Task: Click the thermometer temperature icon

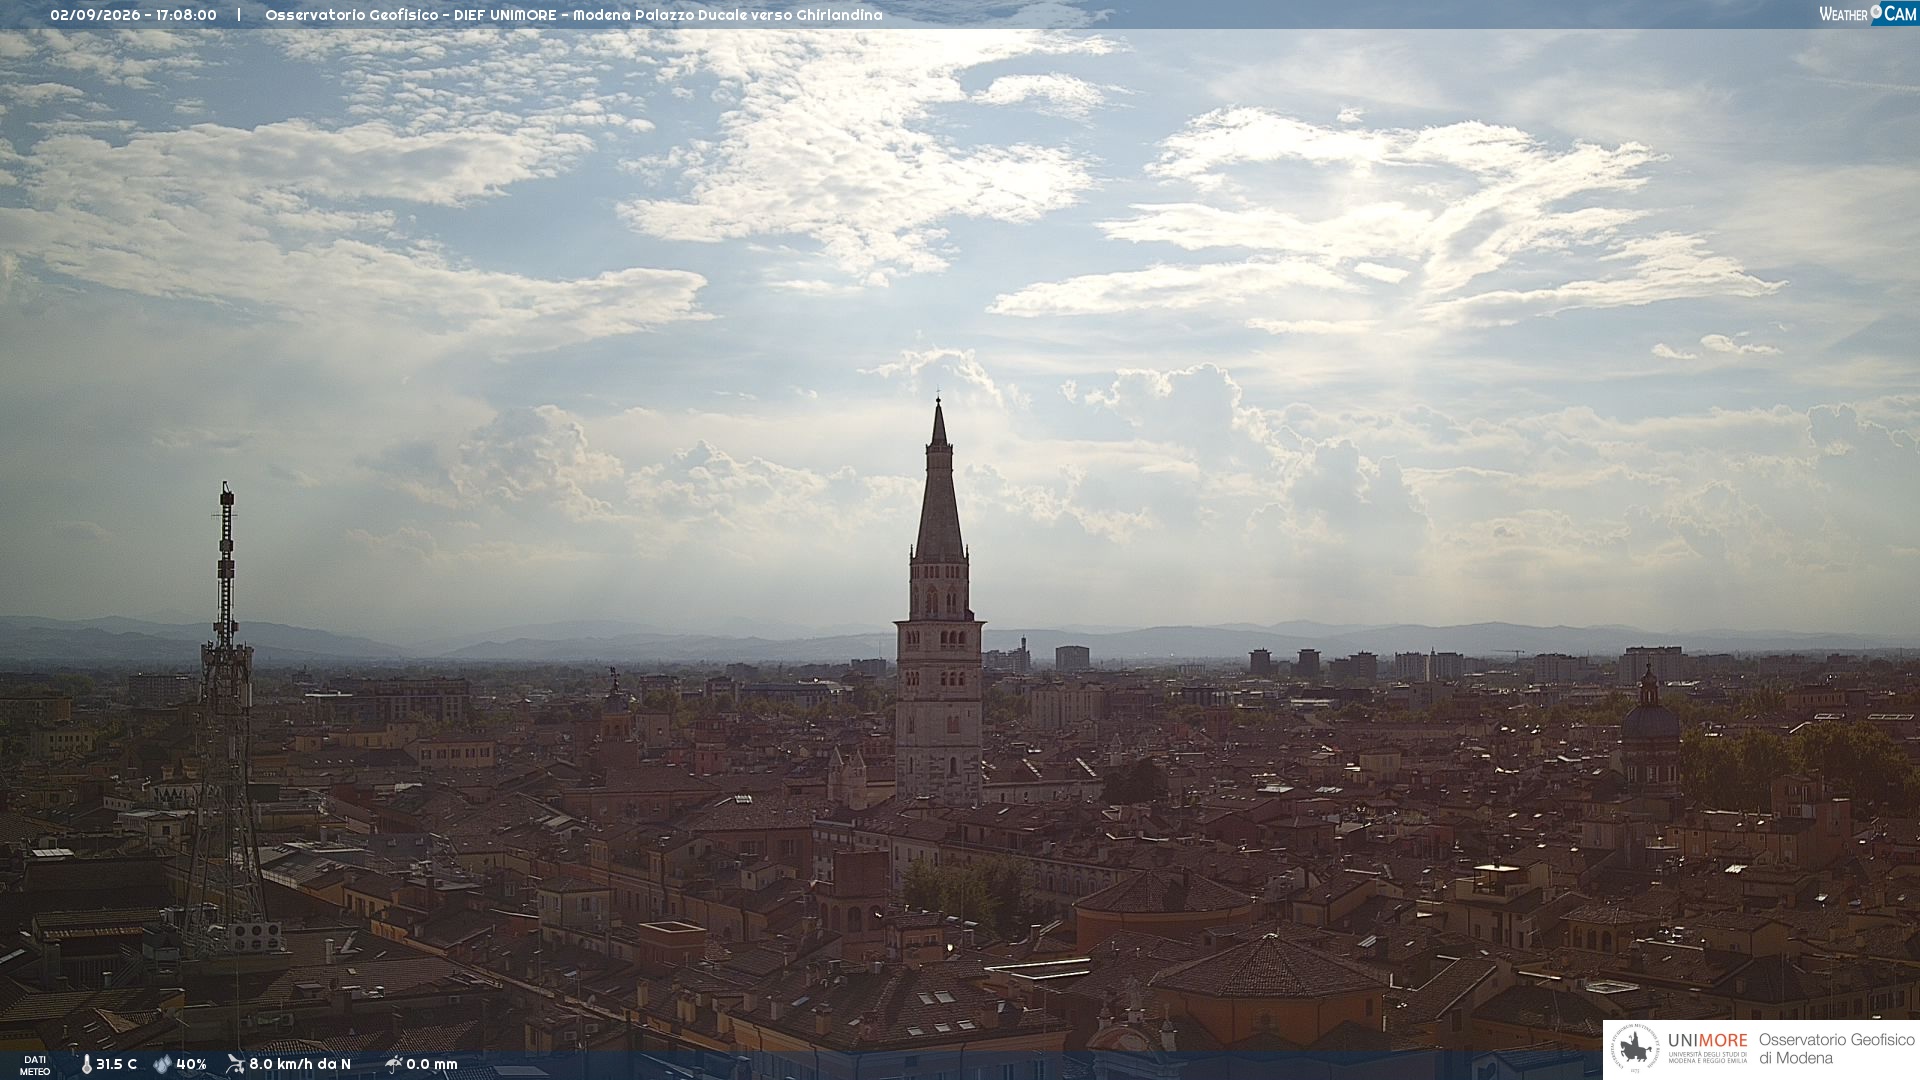Action: pos(87,1064)
